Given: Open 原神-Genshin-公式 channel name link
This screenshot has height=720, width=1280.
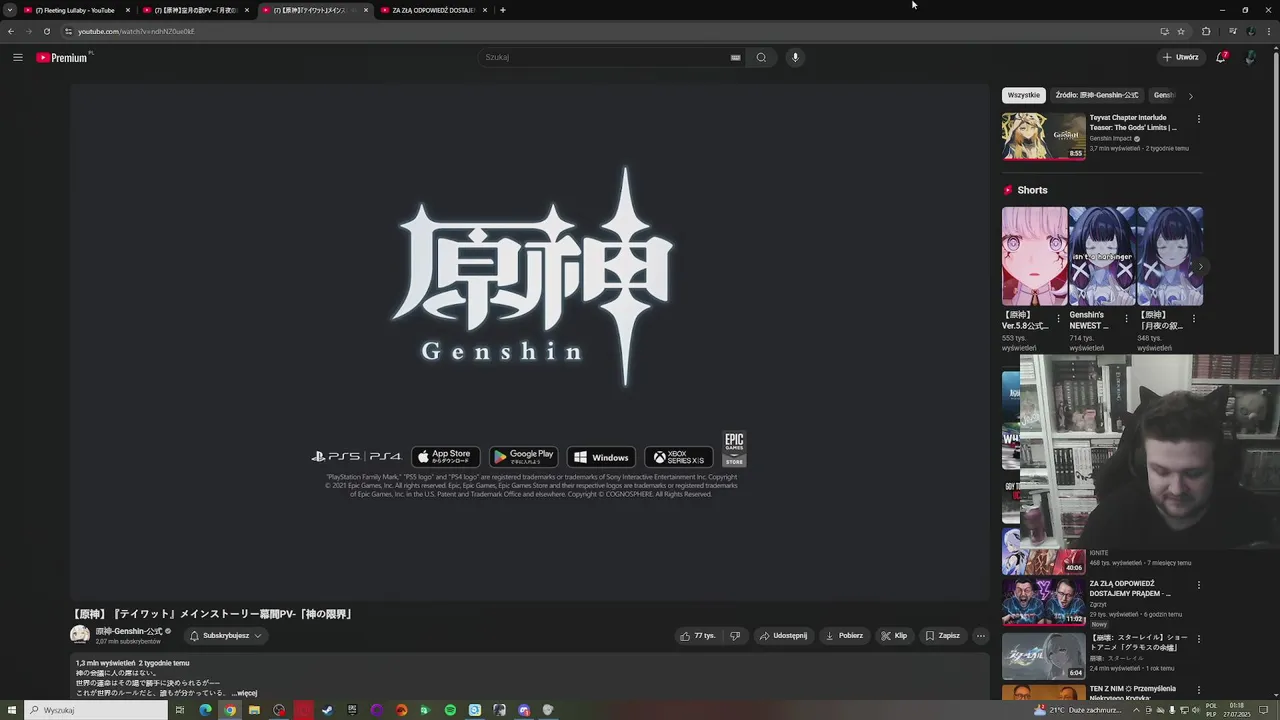Looking at the screenshot, I should click(129, 631).
